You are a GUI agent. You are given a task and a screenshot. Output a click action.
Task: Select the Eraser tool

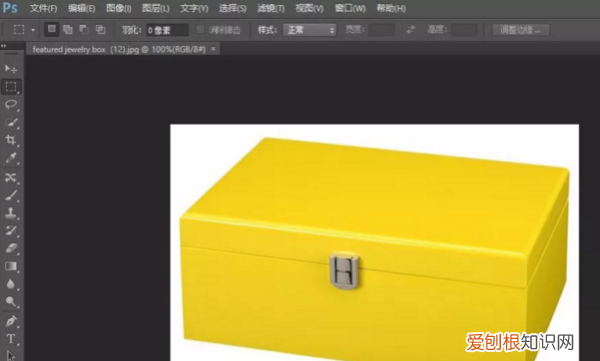point(11,248)
